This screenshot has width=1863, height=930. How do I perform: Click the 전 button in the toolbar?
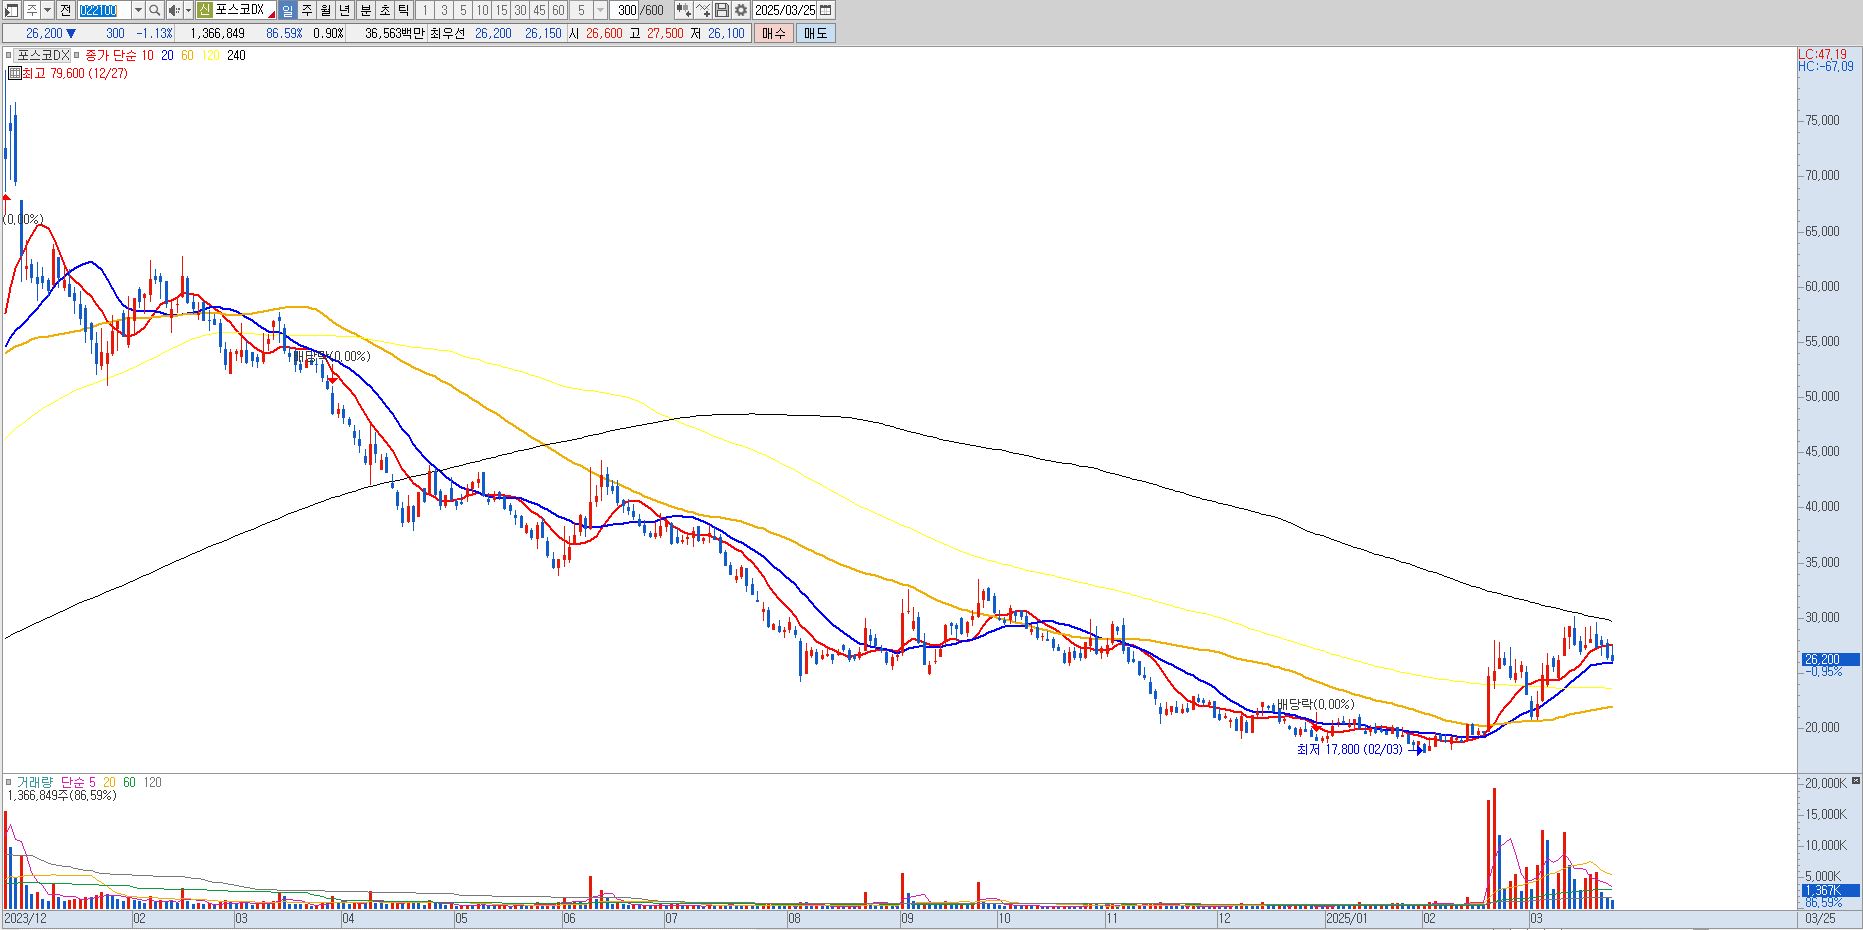coord(65,10)
